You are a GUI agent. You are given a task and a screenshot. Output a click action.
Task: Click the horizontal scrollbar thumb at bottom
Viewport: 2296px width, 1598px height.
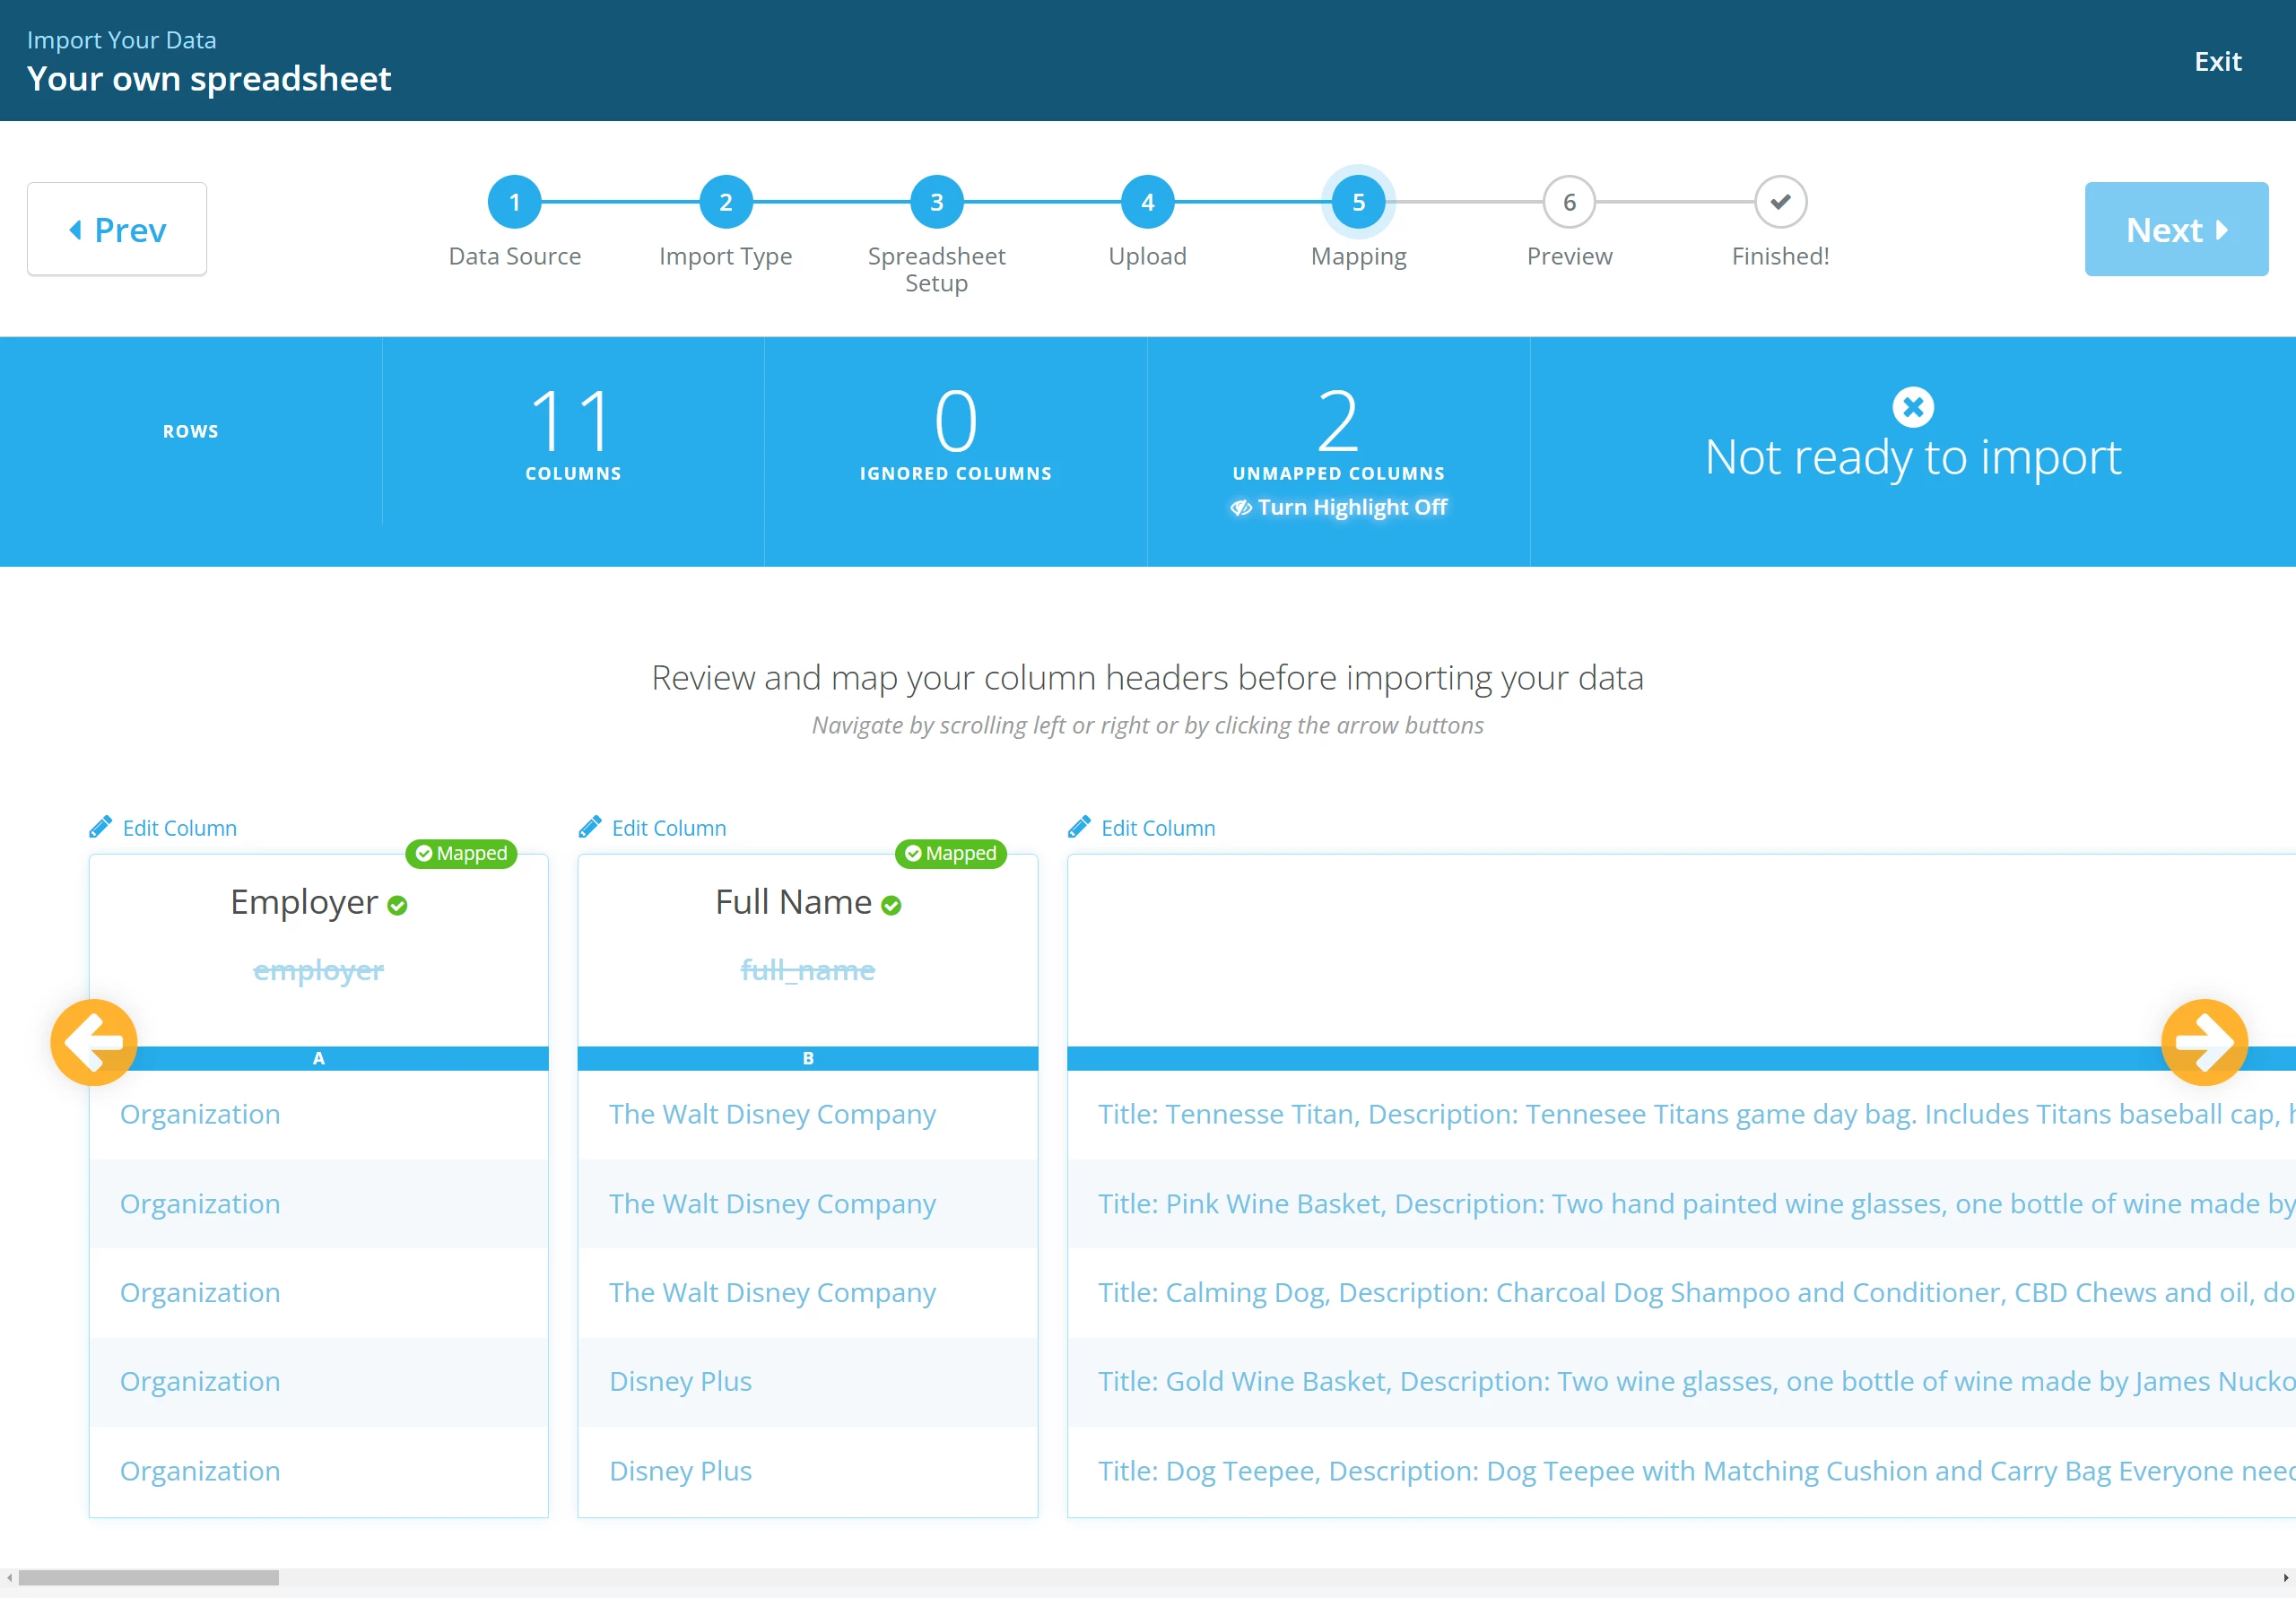tap(148, 1577)
